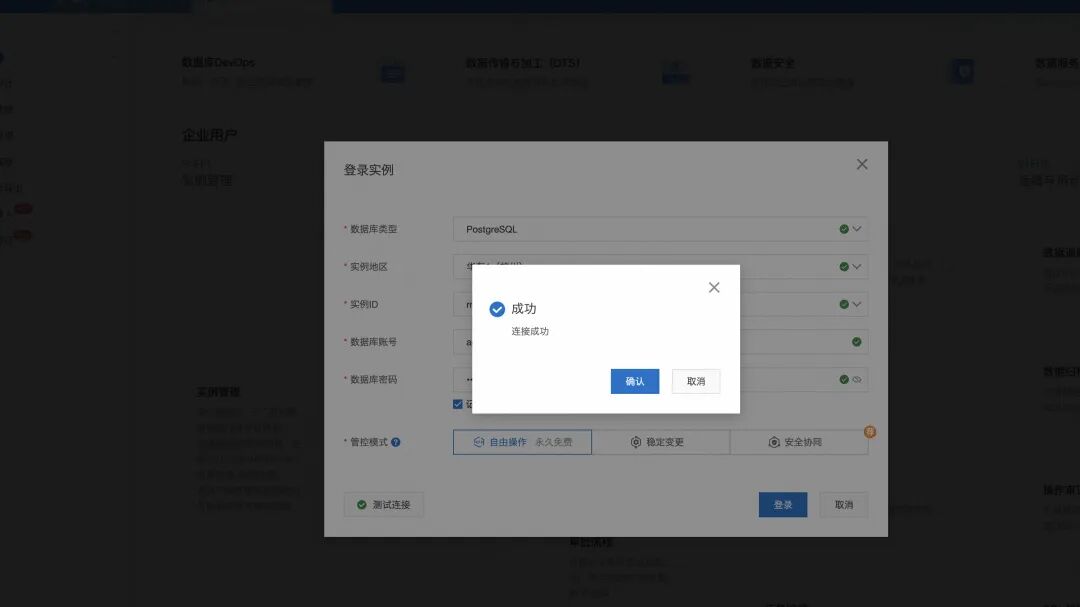Select the 安全协同 control mode

click(799, 442)
